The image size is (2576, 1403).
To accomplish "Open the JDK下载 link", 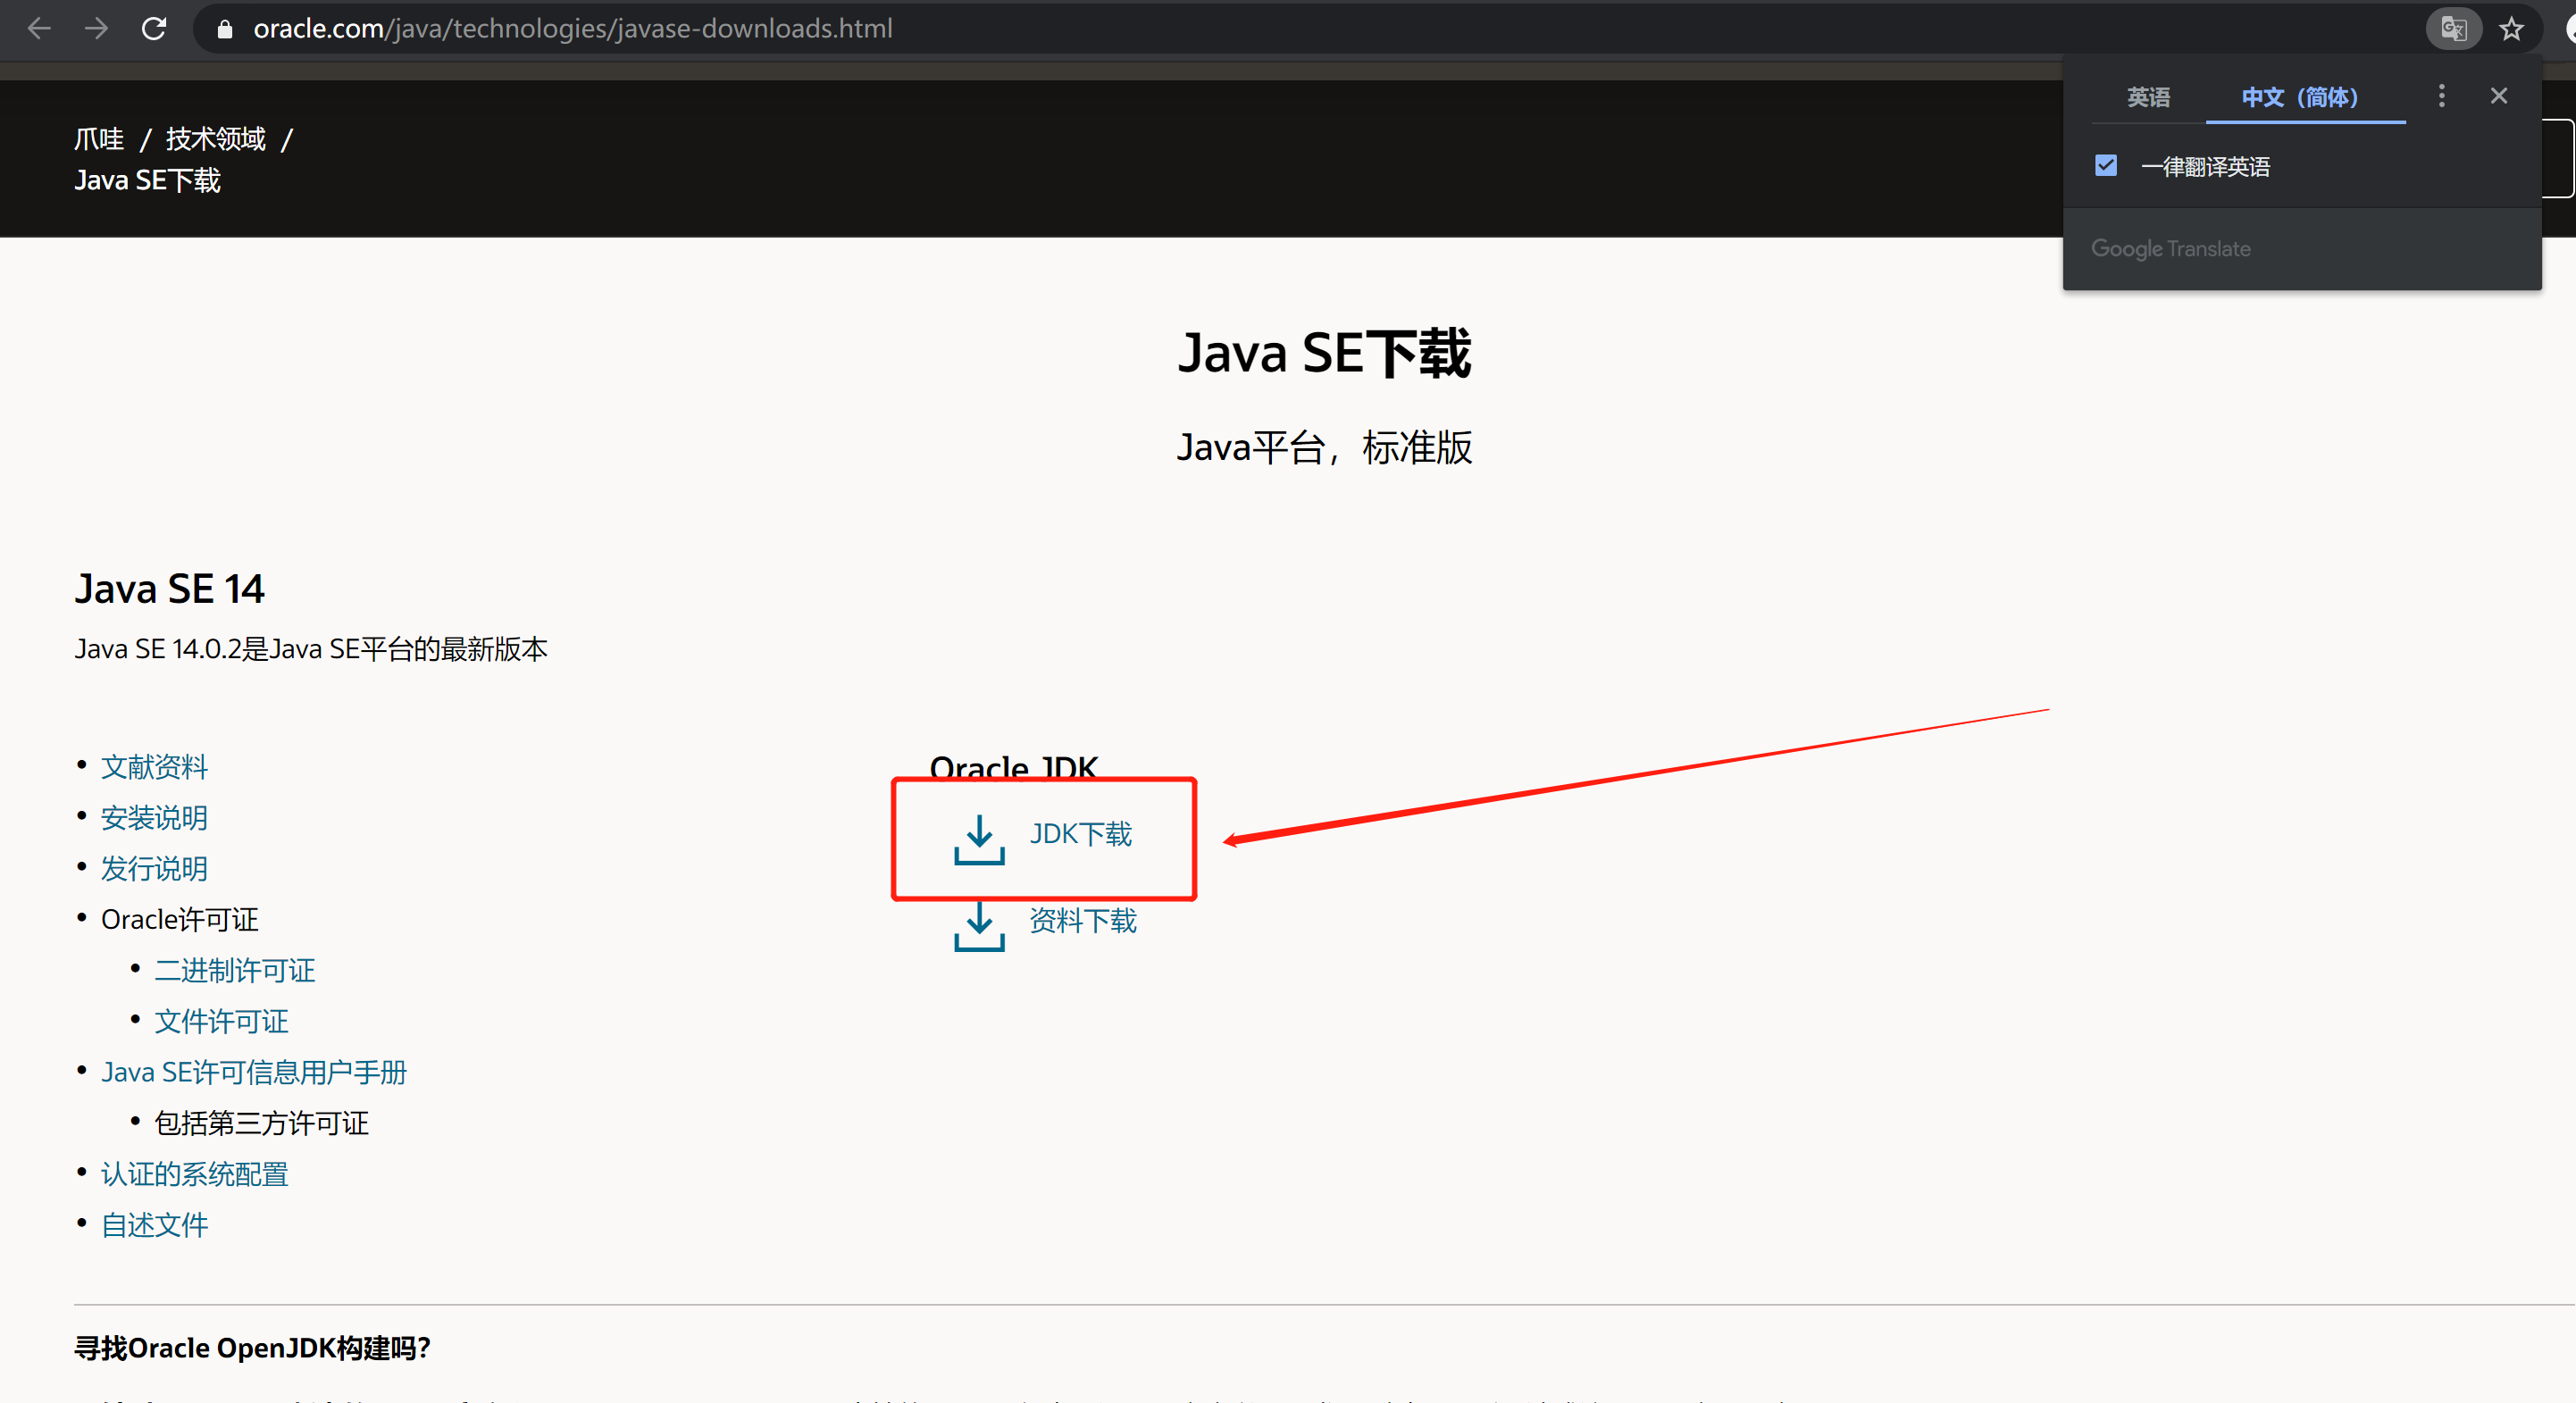I will [x=1081, y=834].
